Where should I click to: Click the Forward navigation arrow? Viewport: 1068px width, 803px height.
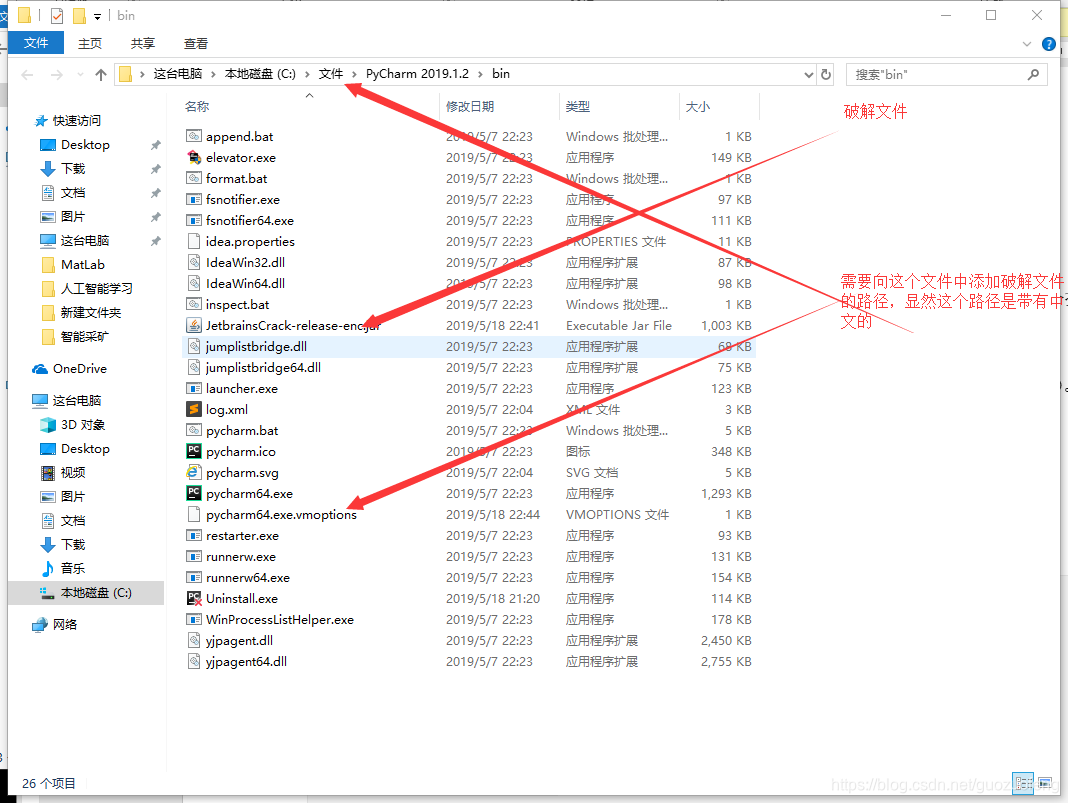point(57,75)
